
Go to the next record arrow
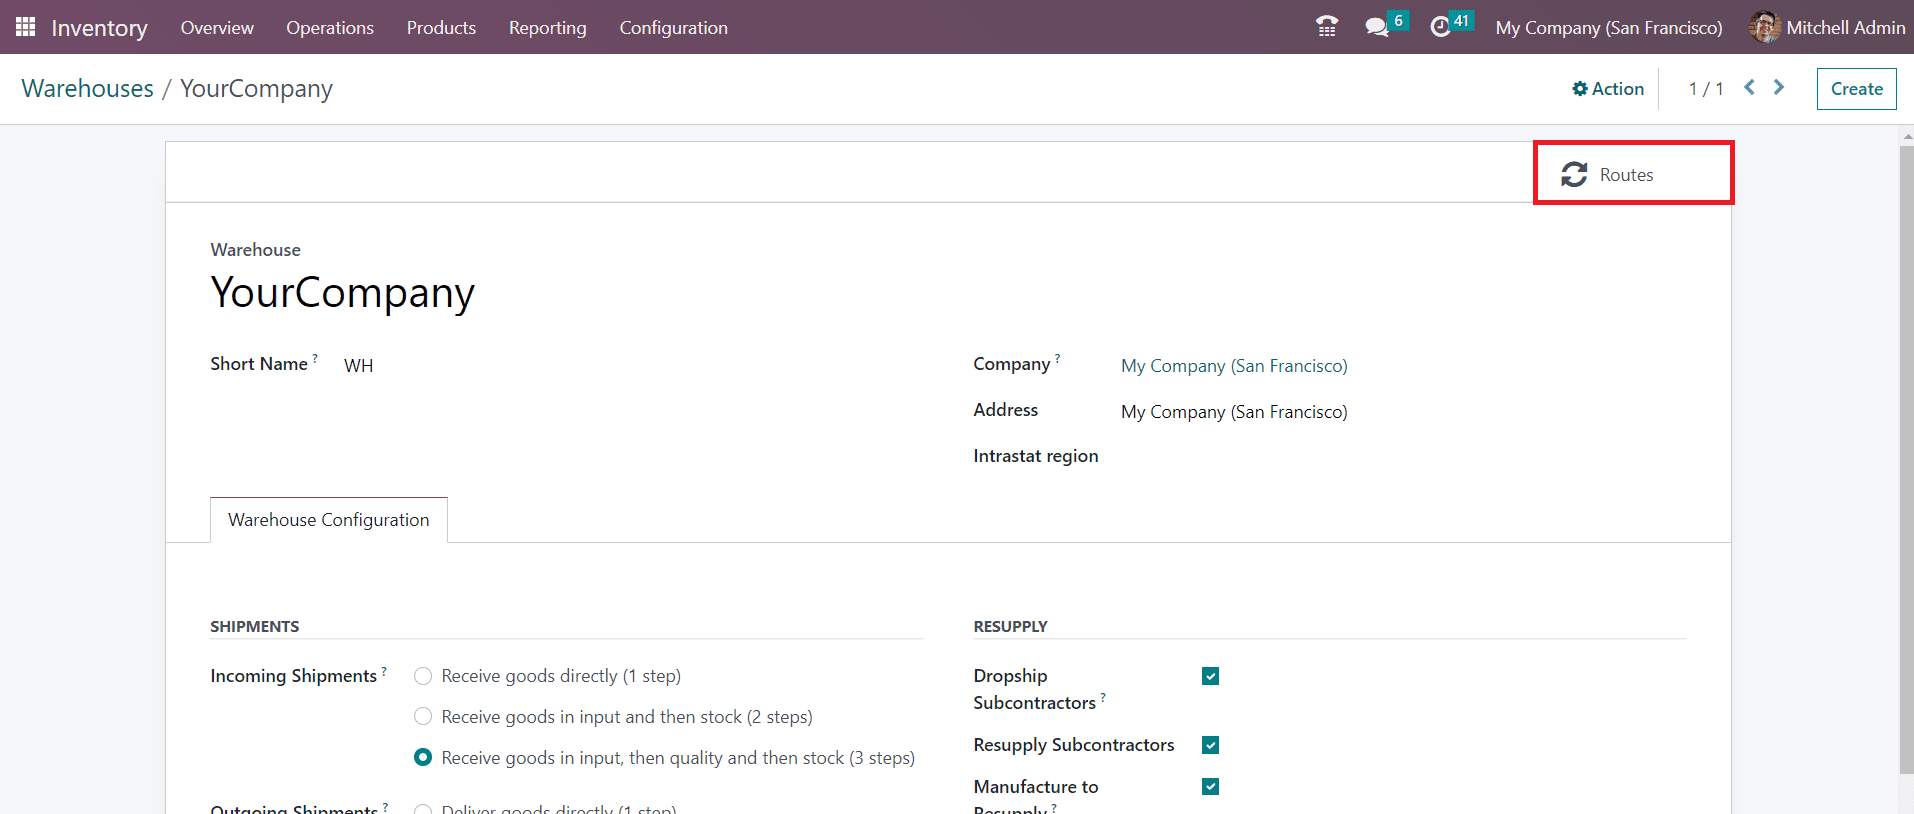[x=1779, y=88]
